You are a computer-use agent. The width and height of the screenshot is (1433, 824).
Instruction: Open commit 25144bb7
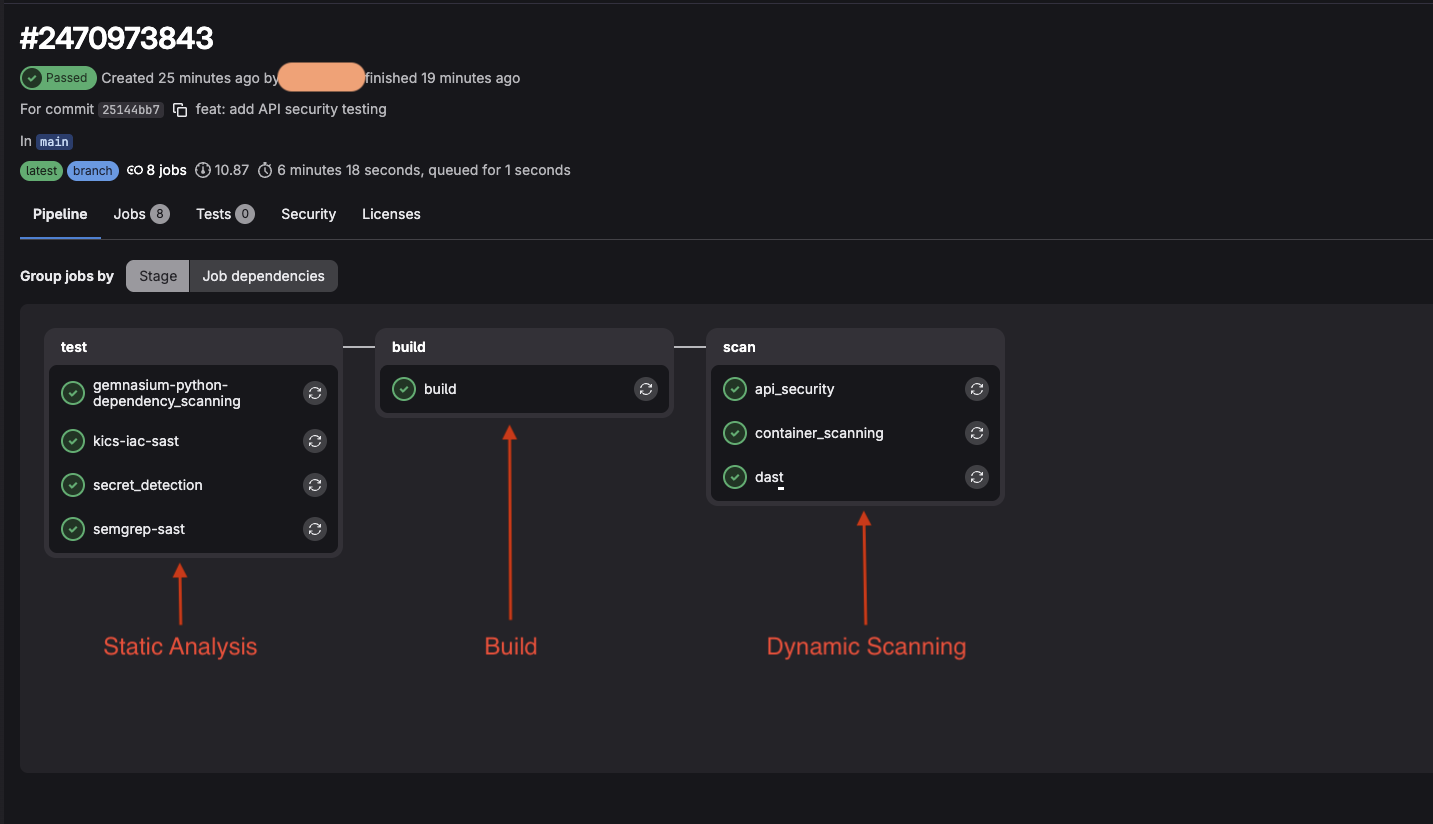pyautogui.click(x=131, y=109)
